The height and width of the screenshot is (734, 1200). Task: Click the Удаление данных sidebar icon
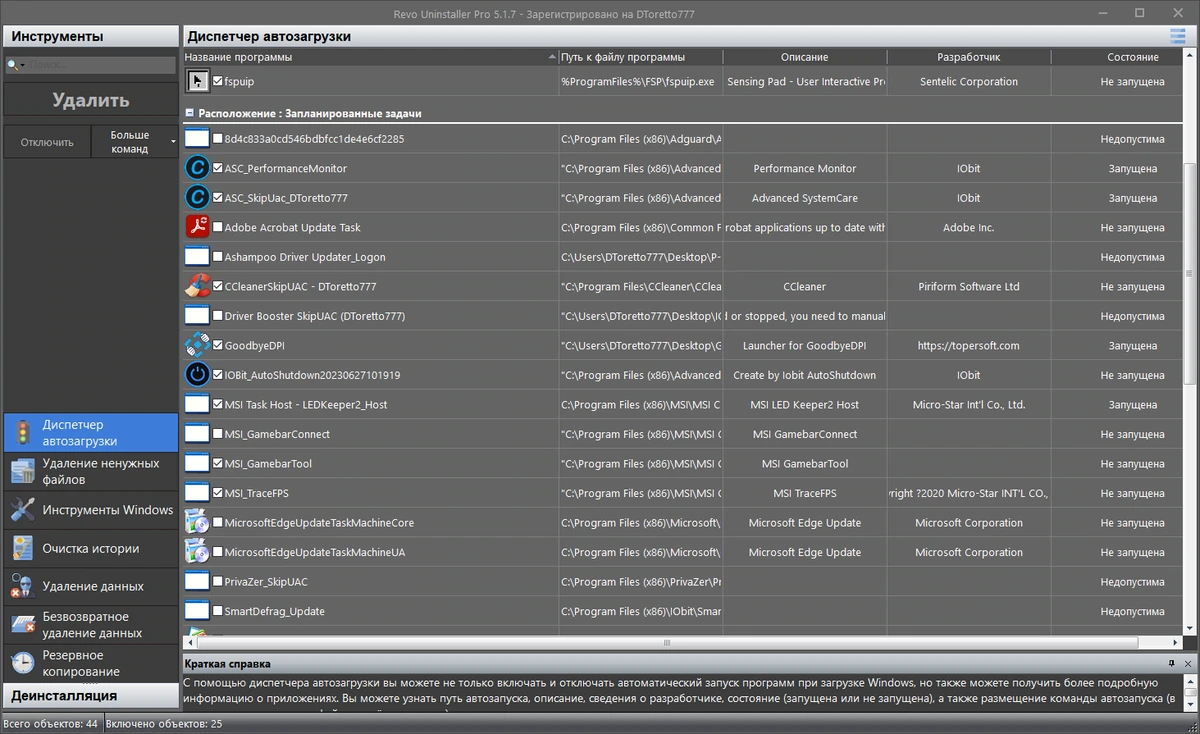tap(22, 586)
